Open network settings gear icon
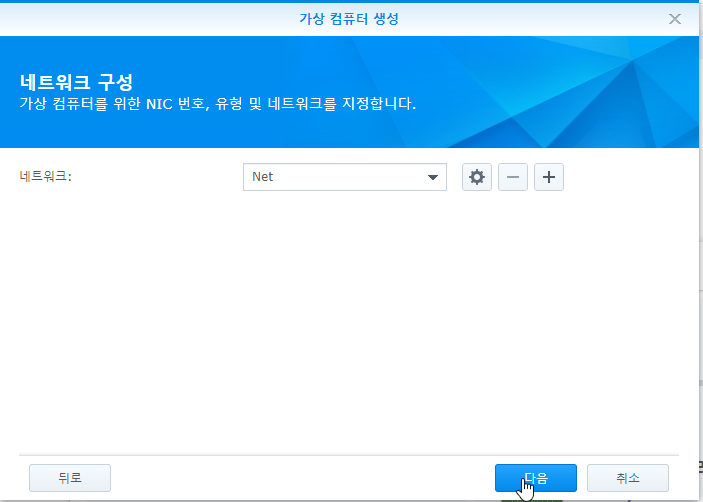The image size is (703, 502). coord(477,177)
